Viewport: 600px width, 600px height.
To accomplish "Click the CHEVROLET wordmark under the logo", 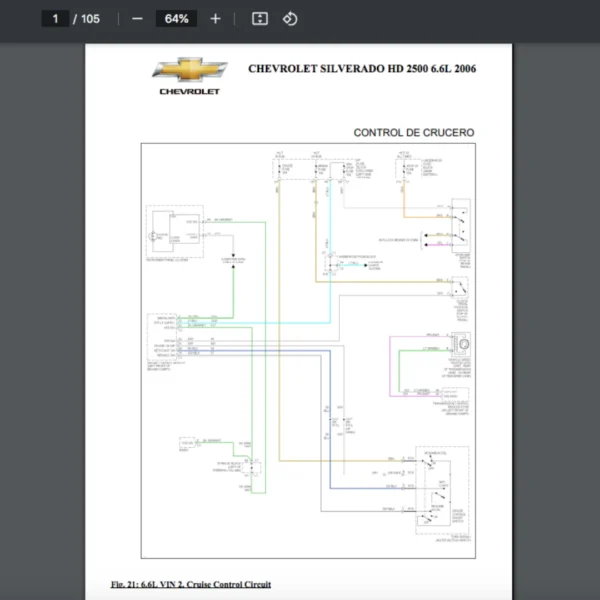I will pos(189,91).
